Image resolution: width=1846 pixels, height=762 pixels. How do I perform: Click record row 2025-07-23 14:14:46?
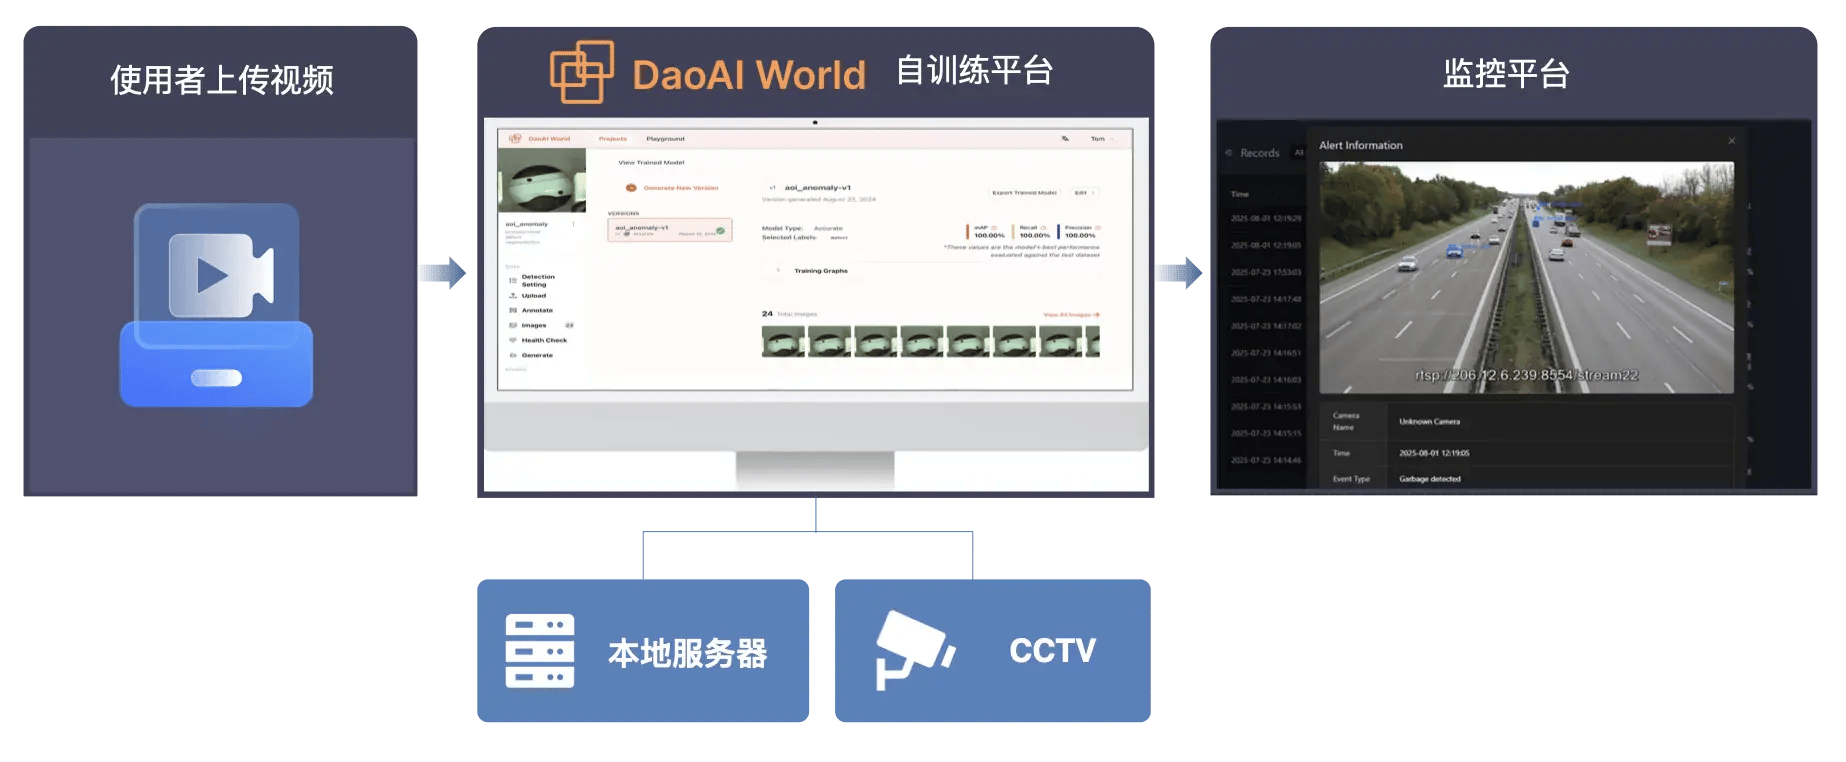click(x=1266, y=461)
